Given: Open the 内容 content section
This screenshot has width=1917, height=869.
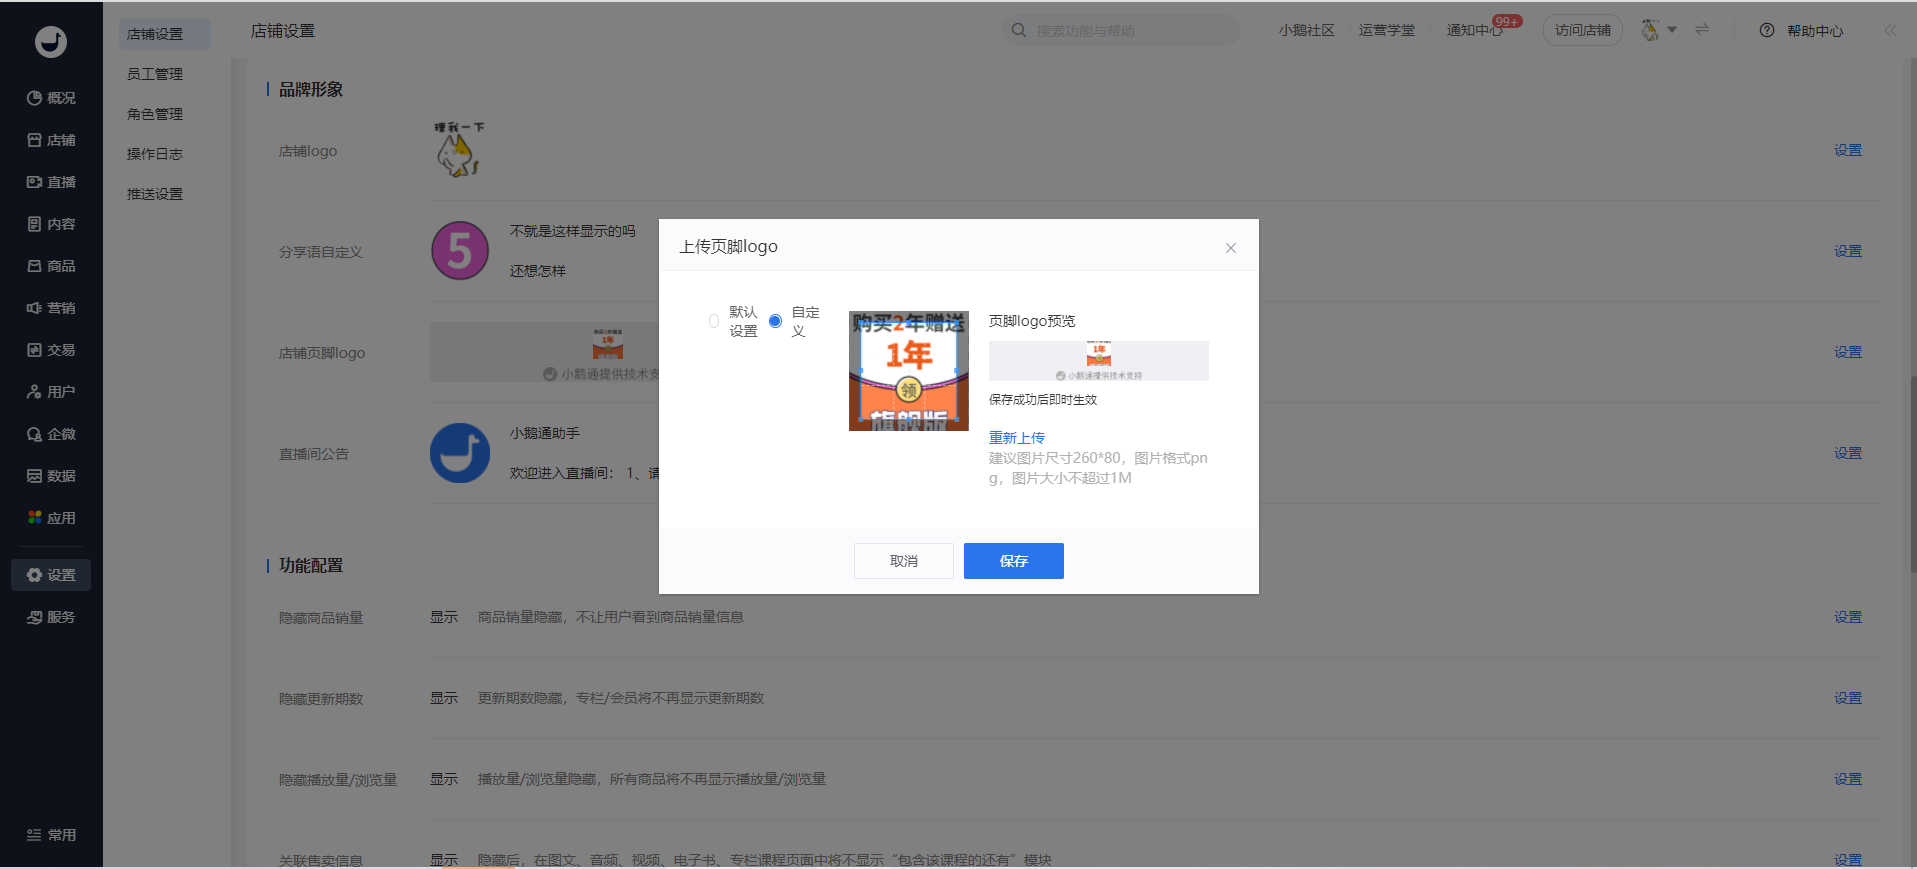Looking at the screenshot, I should (51, 224).
